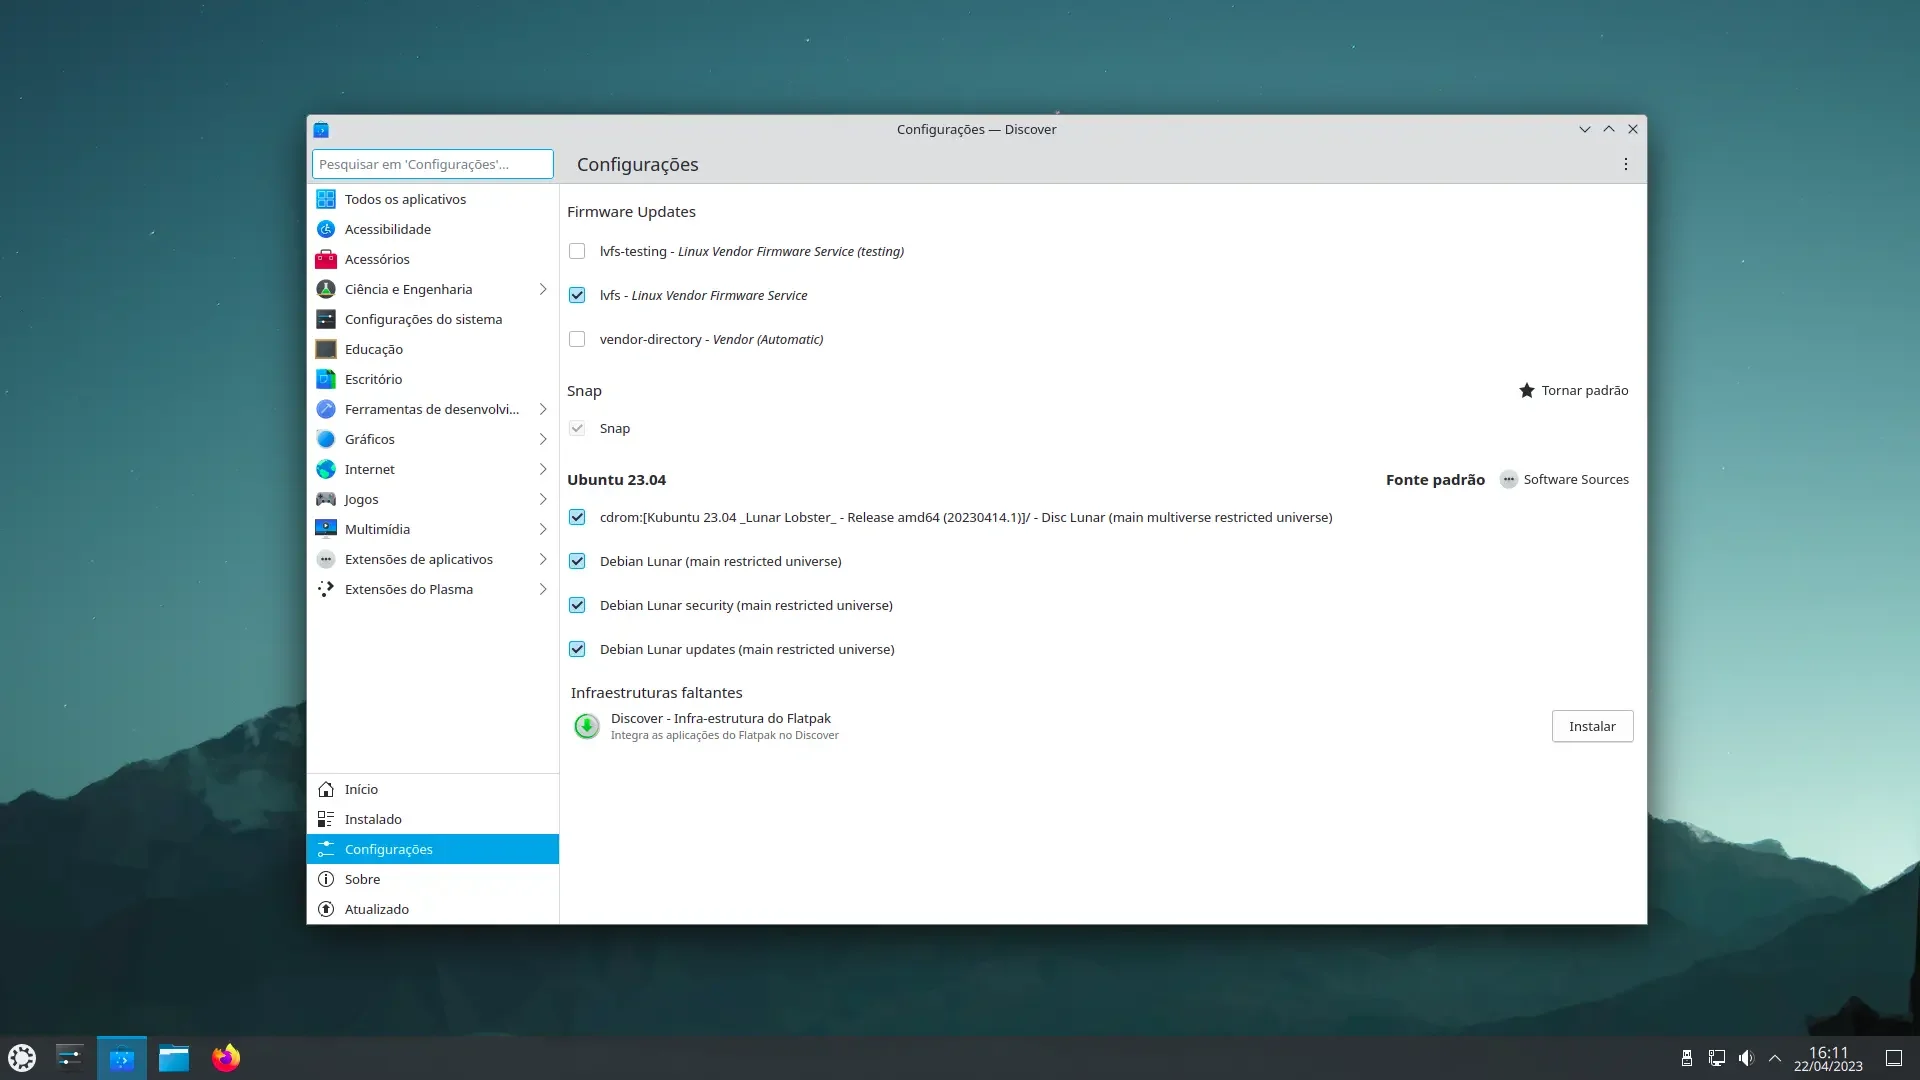The height and width of the screenshot is (1080, 1920).
Task: Expand the Ciência e Engenharia category arrow
Action: 543,289
